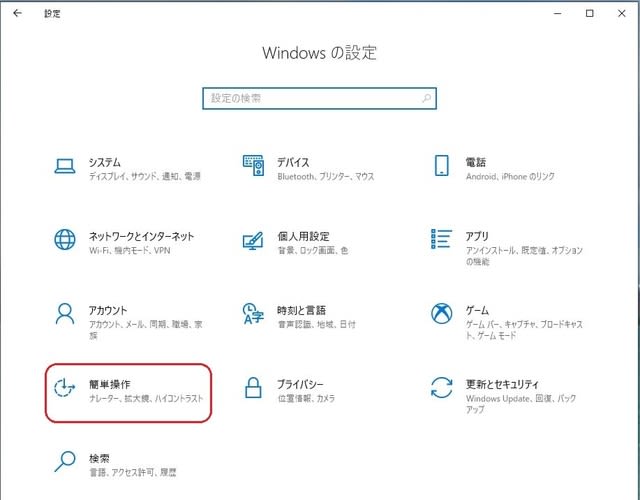640x500 pixels.
Task: Open ネットワークとインターネット title
Action: pos(142,236)
